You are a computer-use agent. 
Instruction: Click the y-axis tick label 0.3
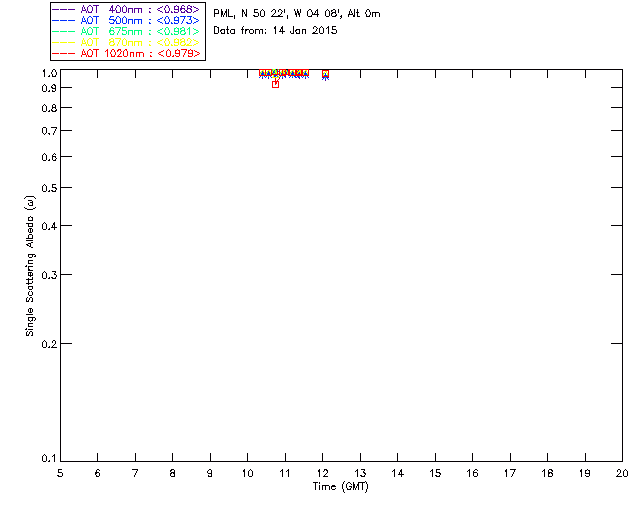click(x=49, y=275)
